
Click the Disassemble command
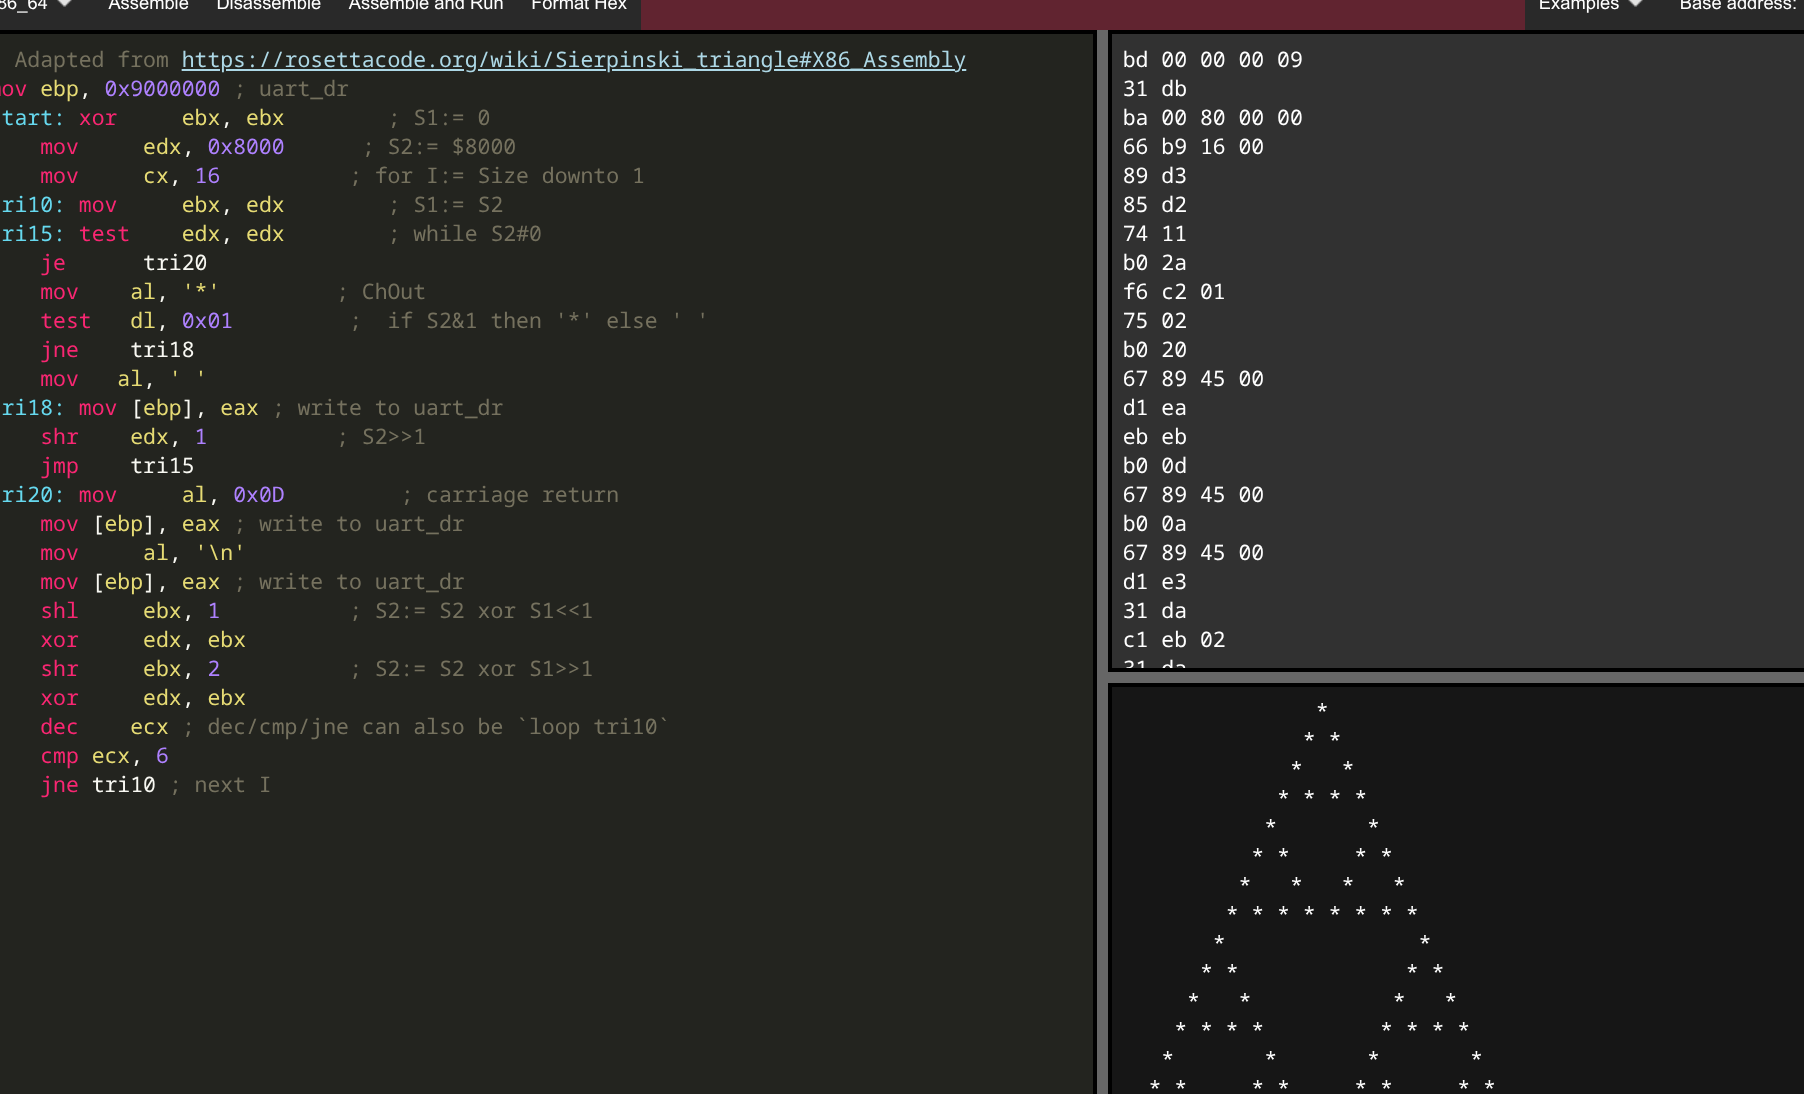[x=268, y=6]
